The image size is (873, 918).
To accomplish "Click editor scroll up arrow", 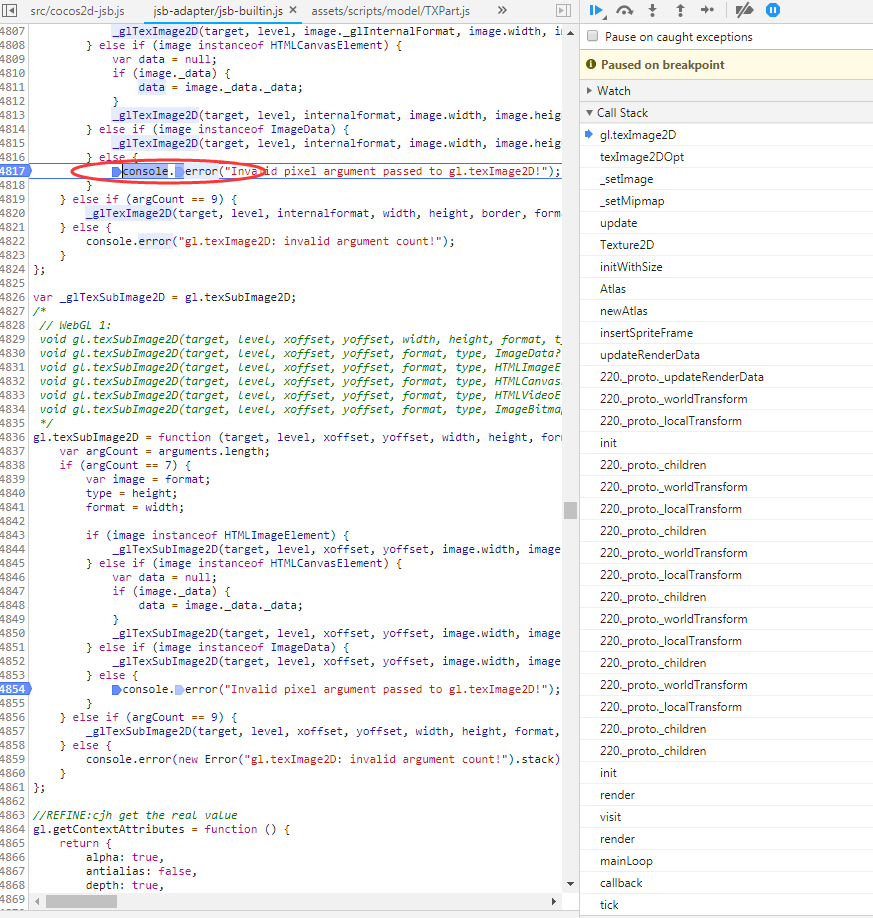I will tap(570, 32).
